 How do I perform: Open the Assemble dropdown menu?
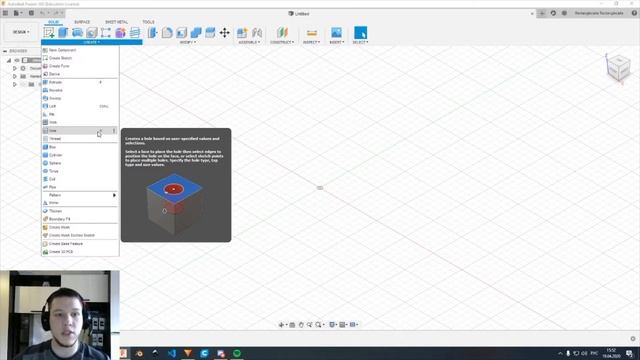pos(249,42)
